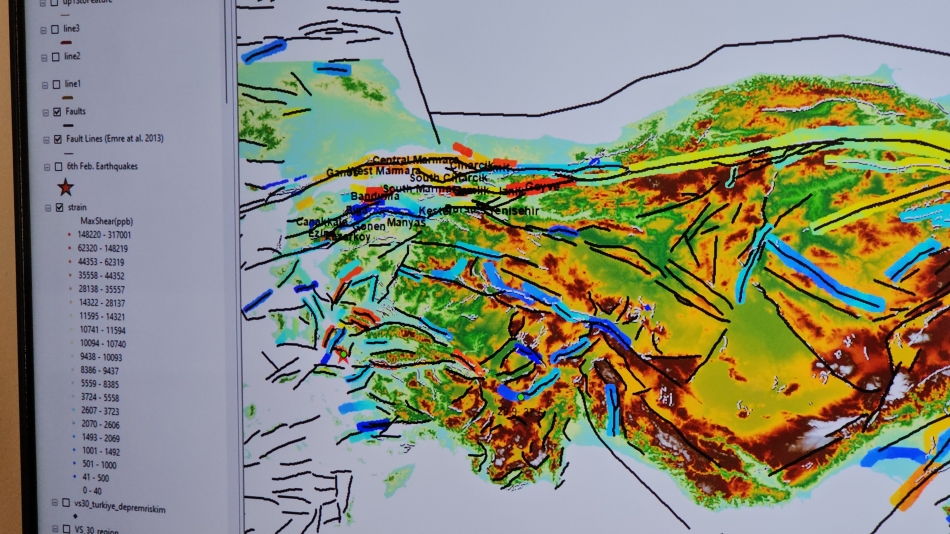Collapse the line3 layer legend
This screenshot has width=950, height=534.
(x=43, y=30)
